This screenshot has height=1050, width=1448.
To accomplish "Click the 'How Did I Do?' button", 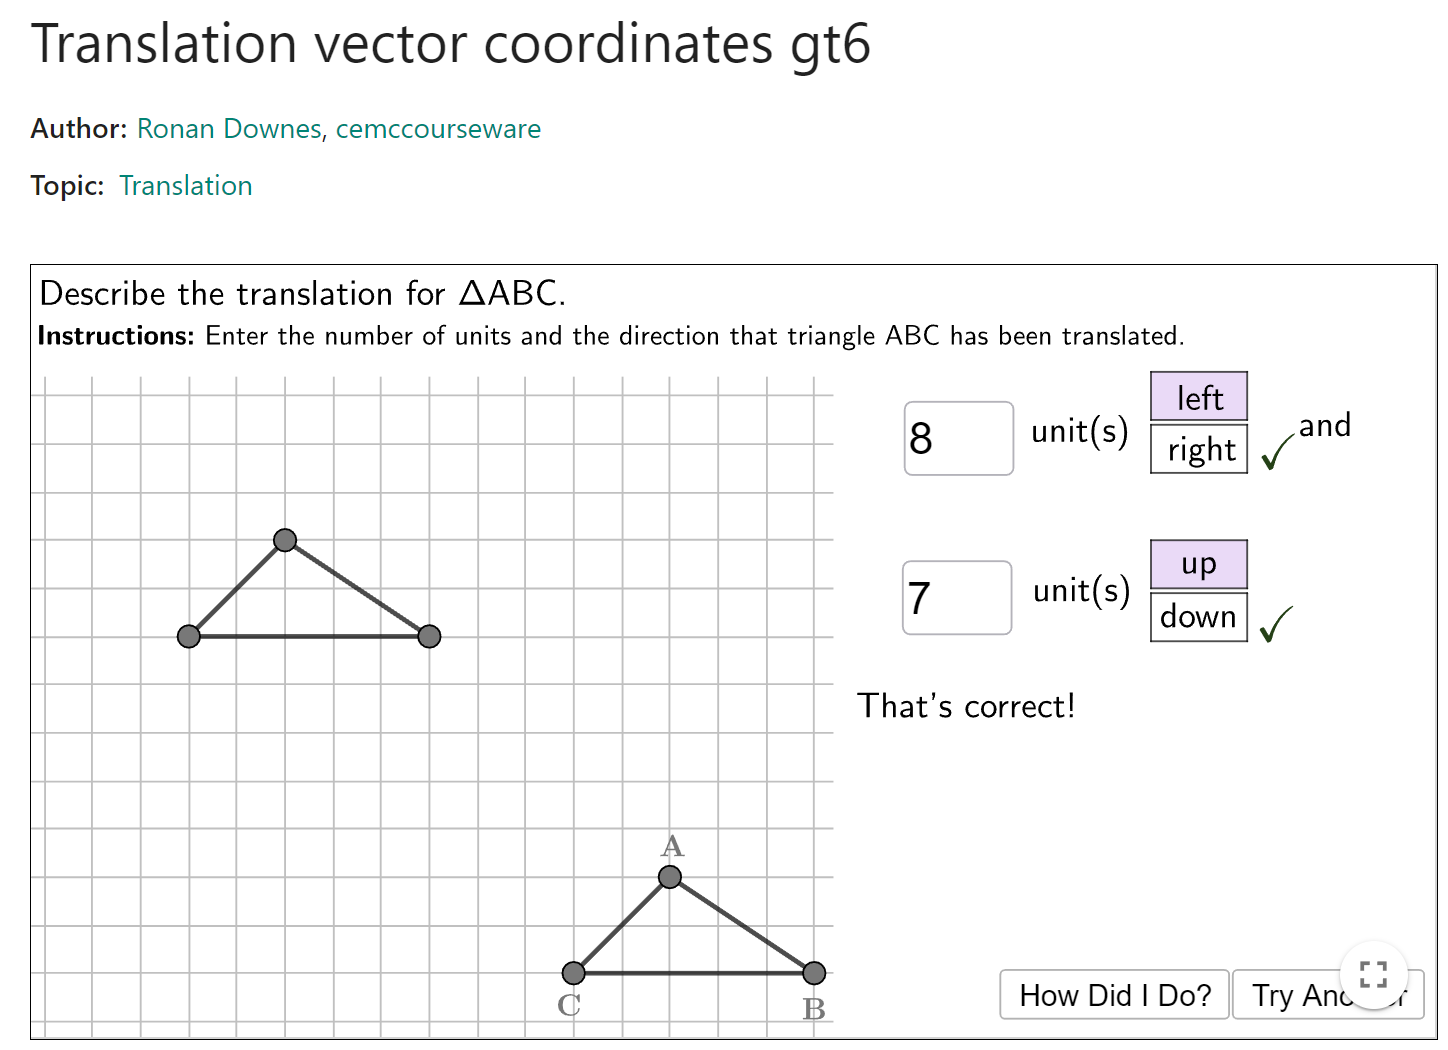I will tap(1115, 995).
